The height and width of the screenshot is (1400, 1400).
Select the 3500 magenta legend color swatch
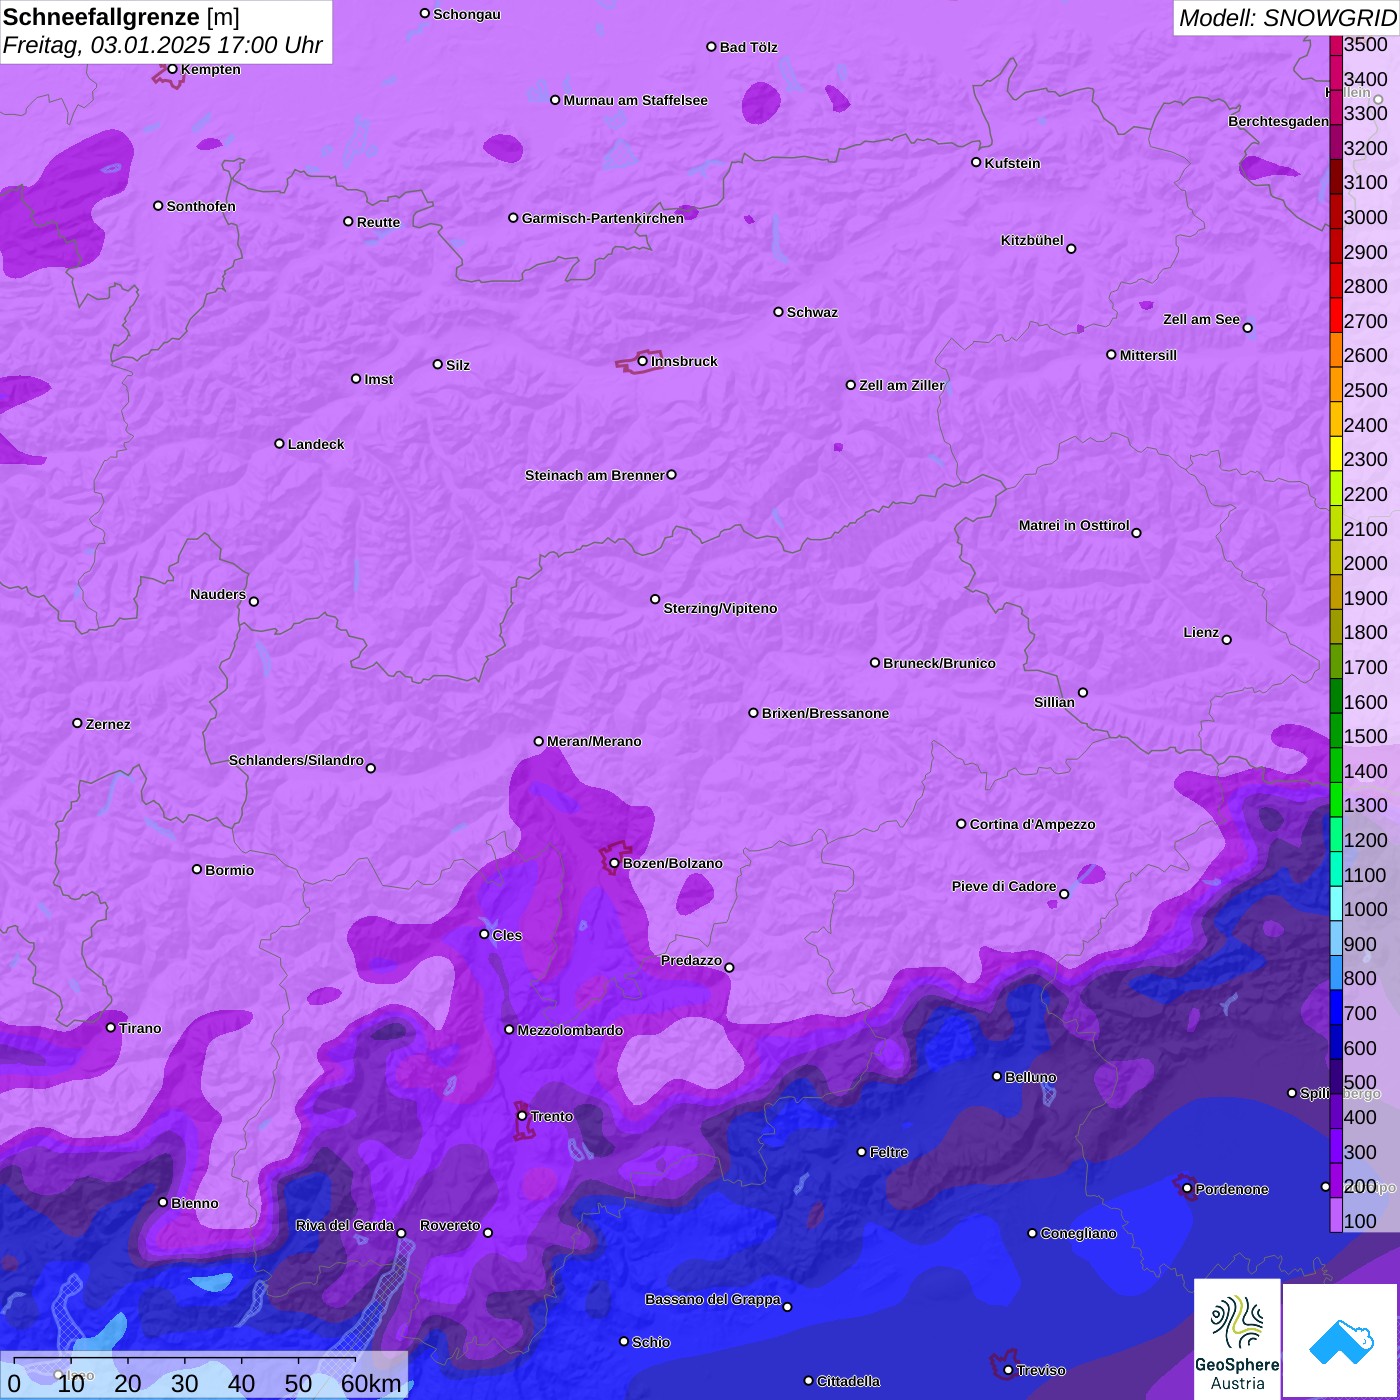tap(1335, 44)
